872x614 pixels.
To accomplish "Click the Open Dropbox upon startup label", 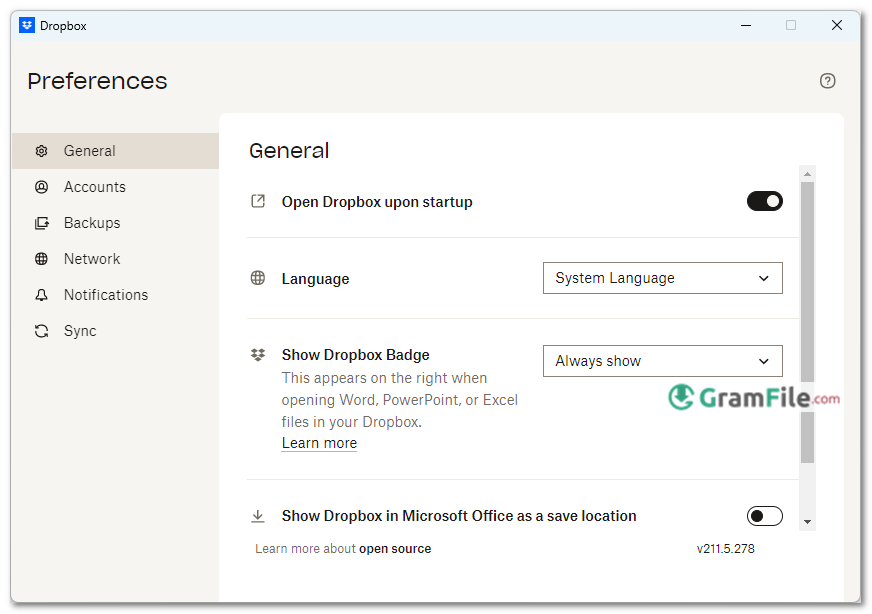I will tap(377, 202).
